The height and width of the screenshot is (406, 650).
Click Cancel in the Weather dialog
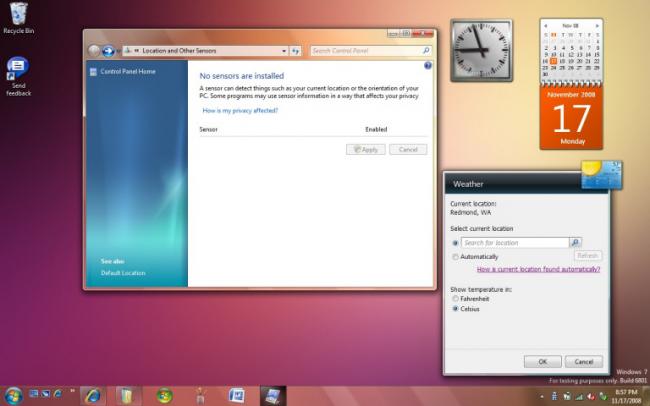pos(584,362)
